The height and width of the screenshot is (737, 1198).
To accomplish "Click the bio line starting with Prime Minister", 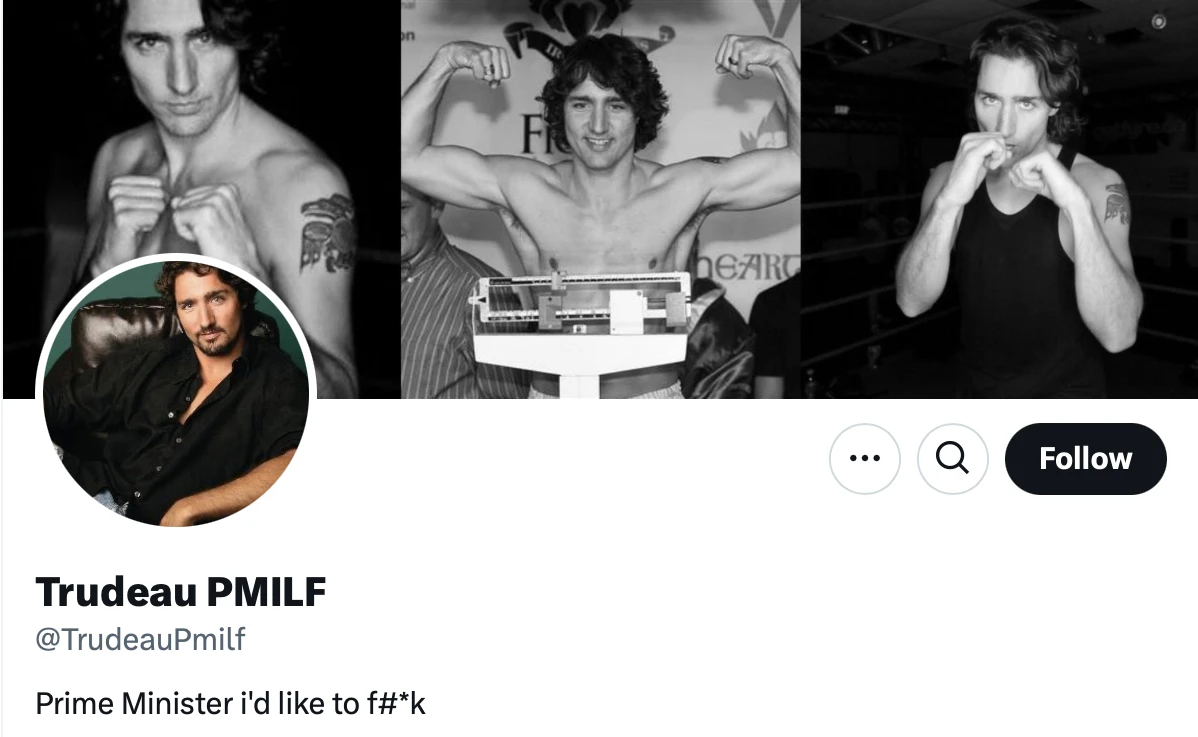I will pos(230,704).
